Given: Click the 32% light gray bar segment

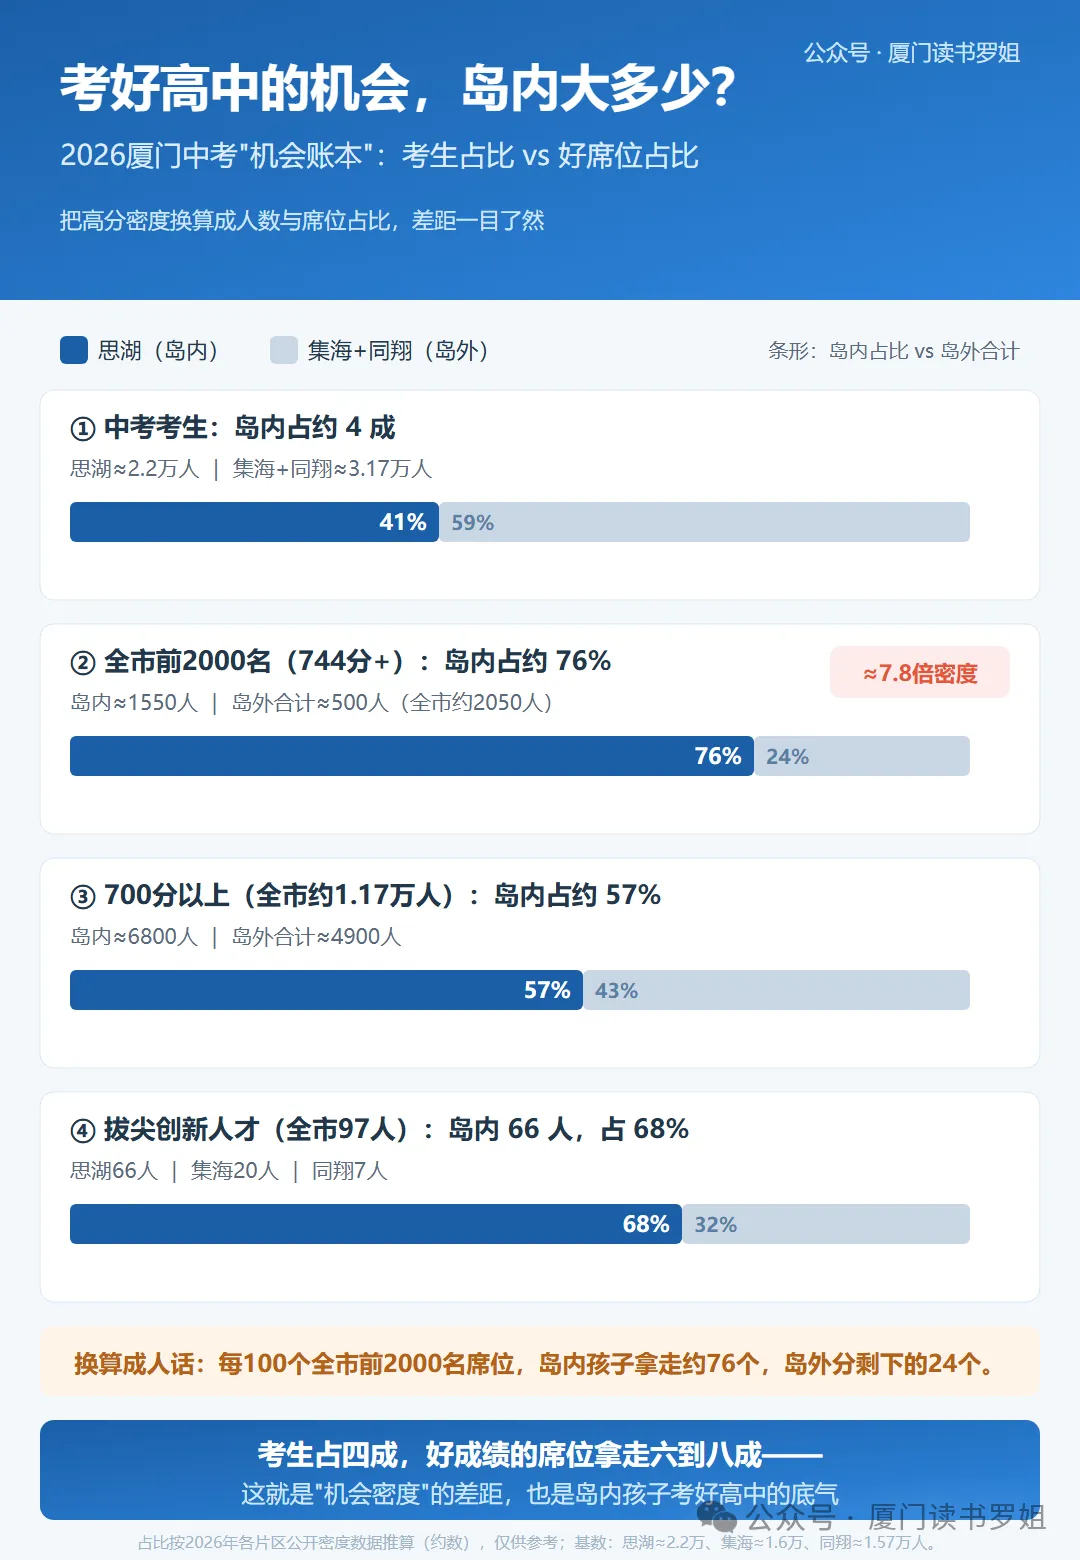Looking at the screenshot, I should 826,1224.
